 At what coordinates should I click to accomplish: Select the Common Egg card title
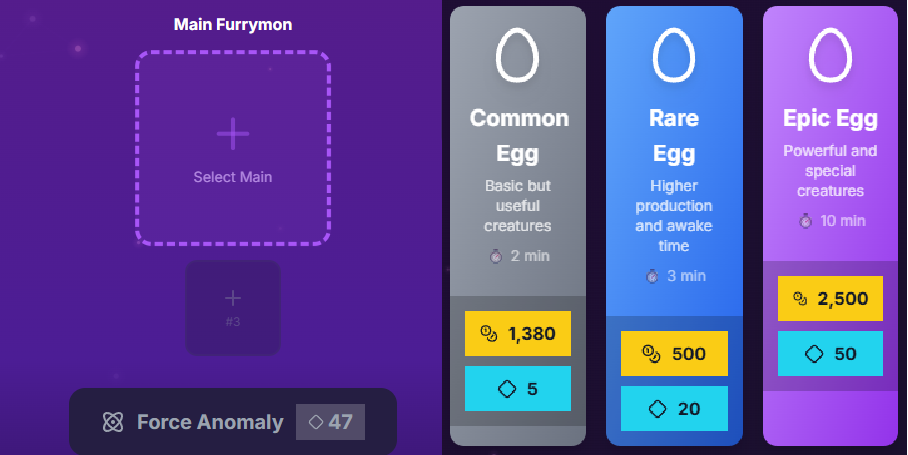pos(519,136)
